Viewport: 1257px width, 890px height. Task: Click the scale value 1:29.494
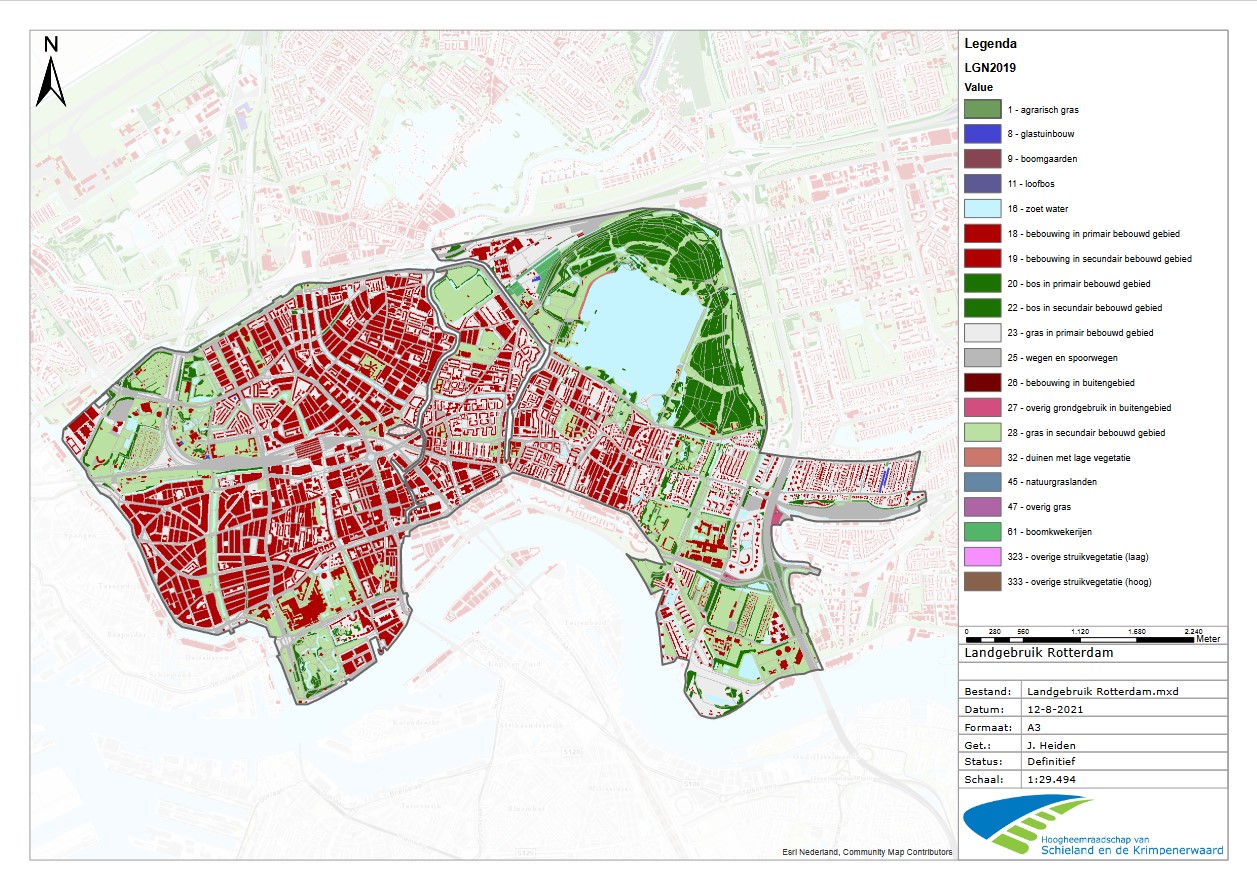(1054, 777)
